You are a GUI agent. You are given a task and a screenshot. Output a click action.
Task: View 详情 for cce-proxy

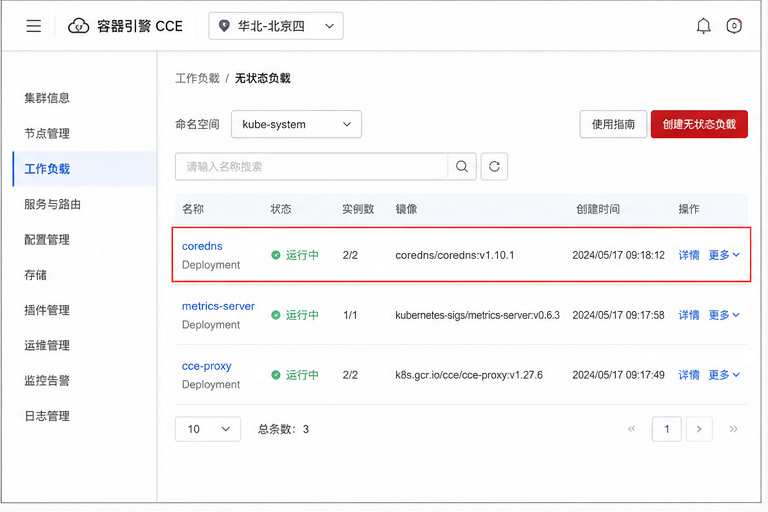(x=689, y=375)
